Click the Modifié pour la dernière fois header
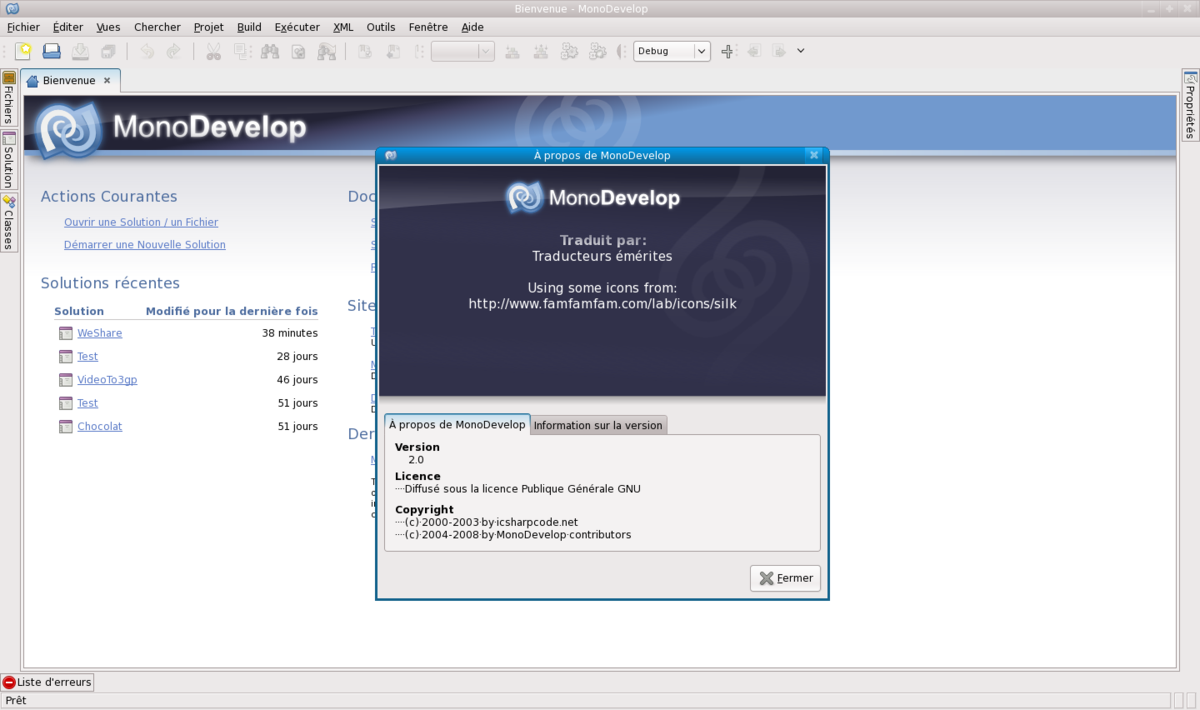This screenshot has width=1200, height=710. 232,311
